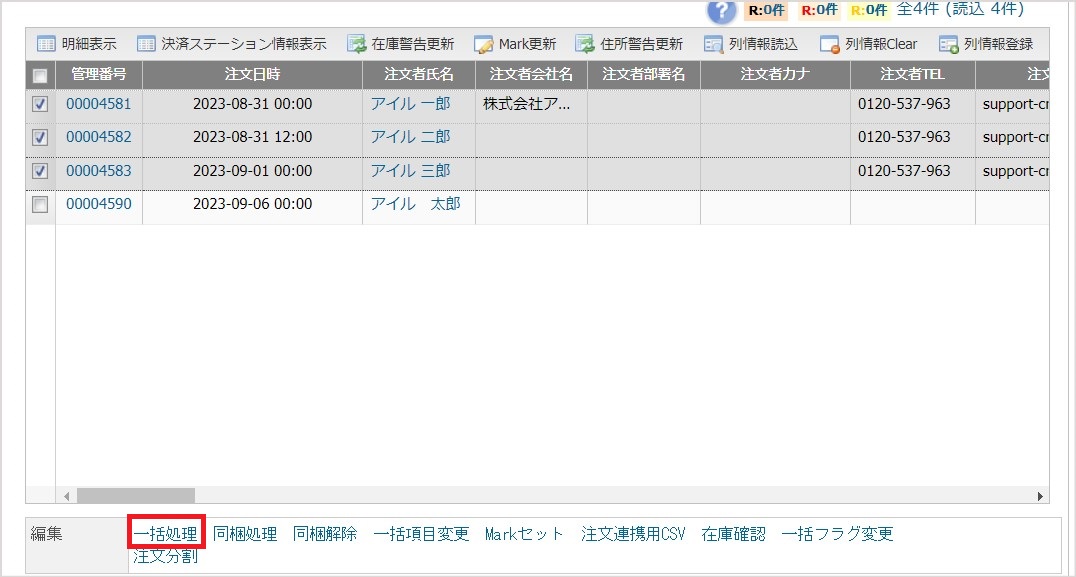This screenshot has width=1076, height=577.
Task: Sort by 注文日時 column header
Action: pos(253,75)
